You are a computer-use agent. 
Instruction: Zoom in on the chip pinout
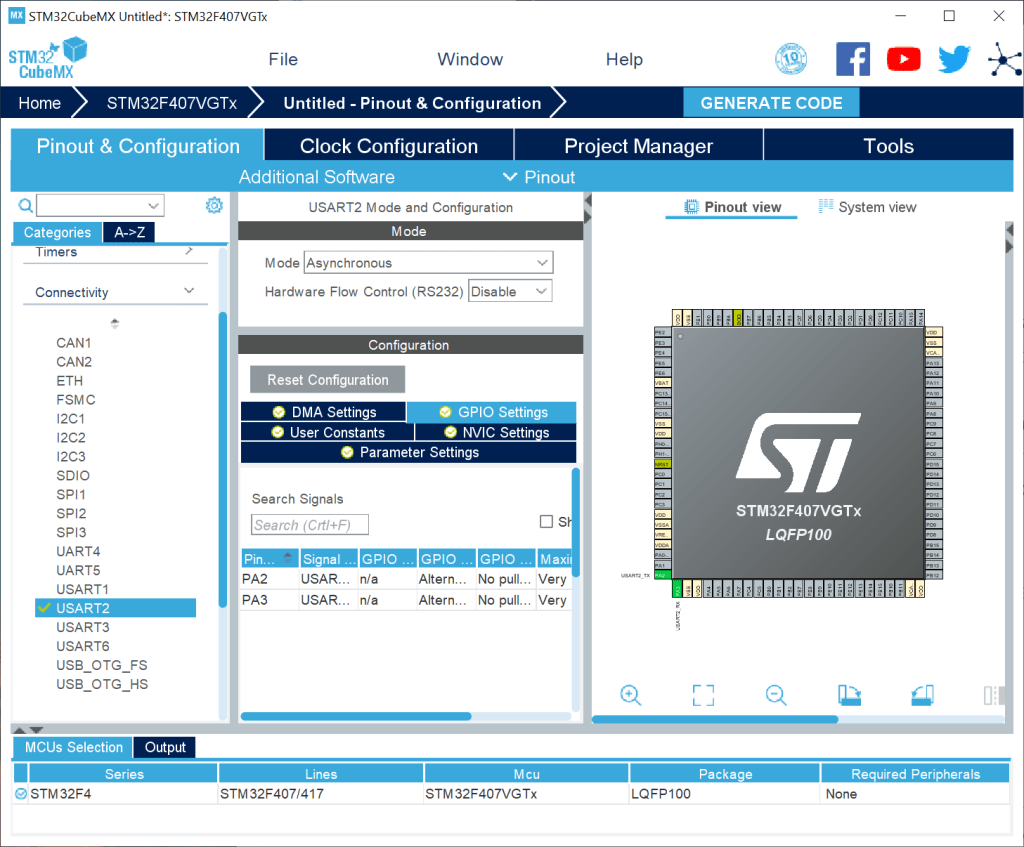[630, 695]
